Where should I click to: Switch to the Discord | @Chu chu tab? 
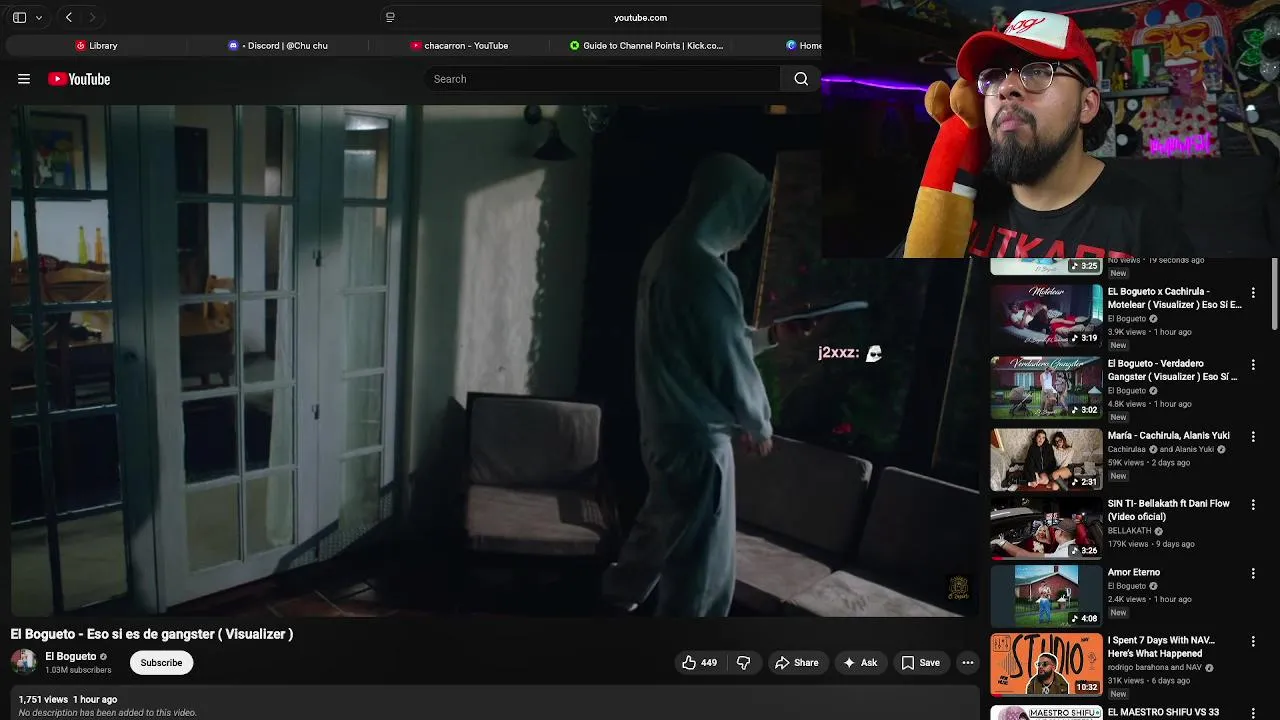(x=278, y=45)
